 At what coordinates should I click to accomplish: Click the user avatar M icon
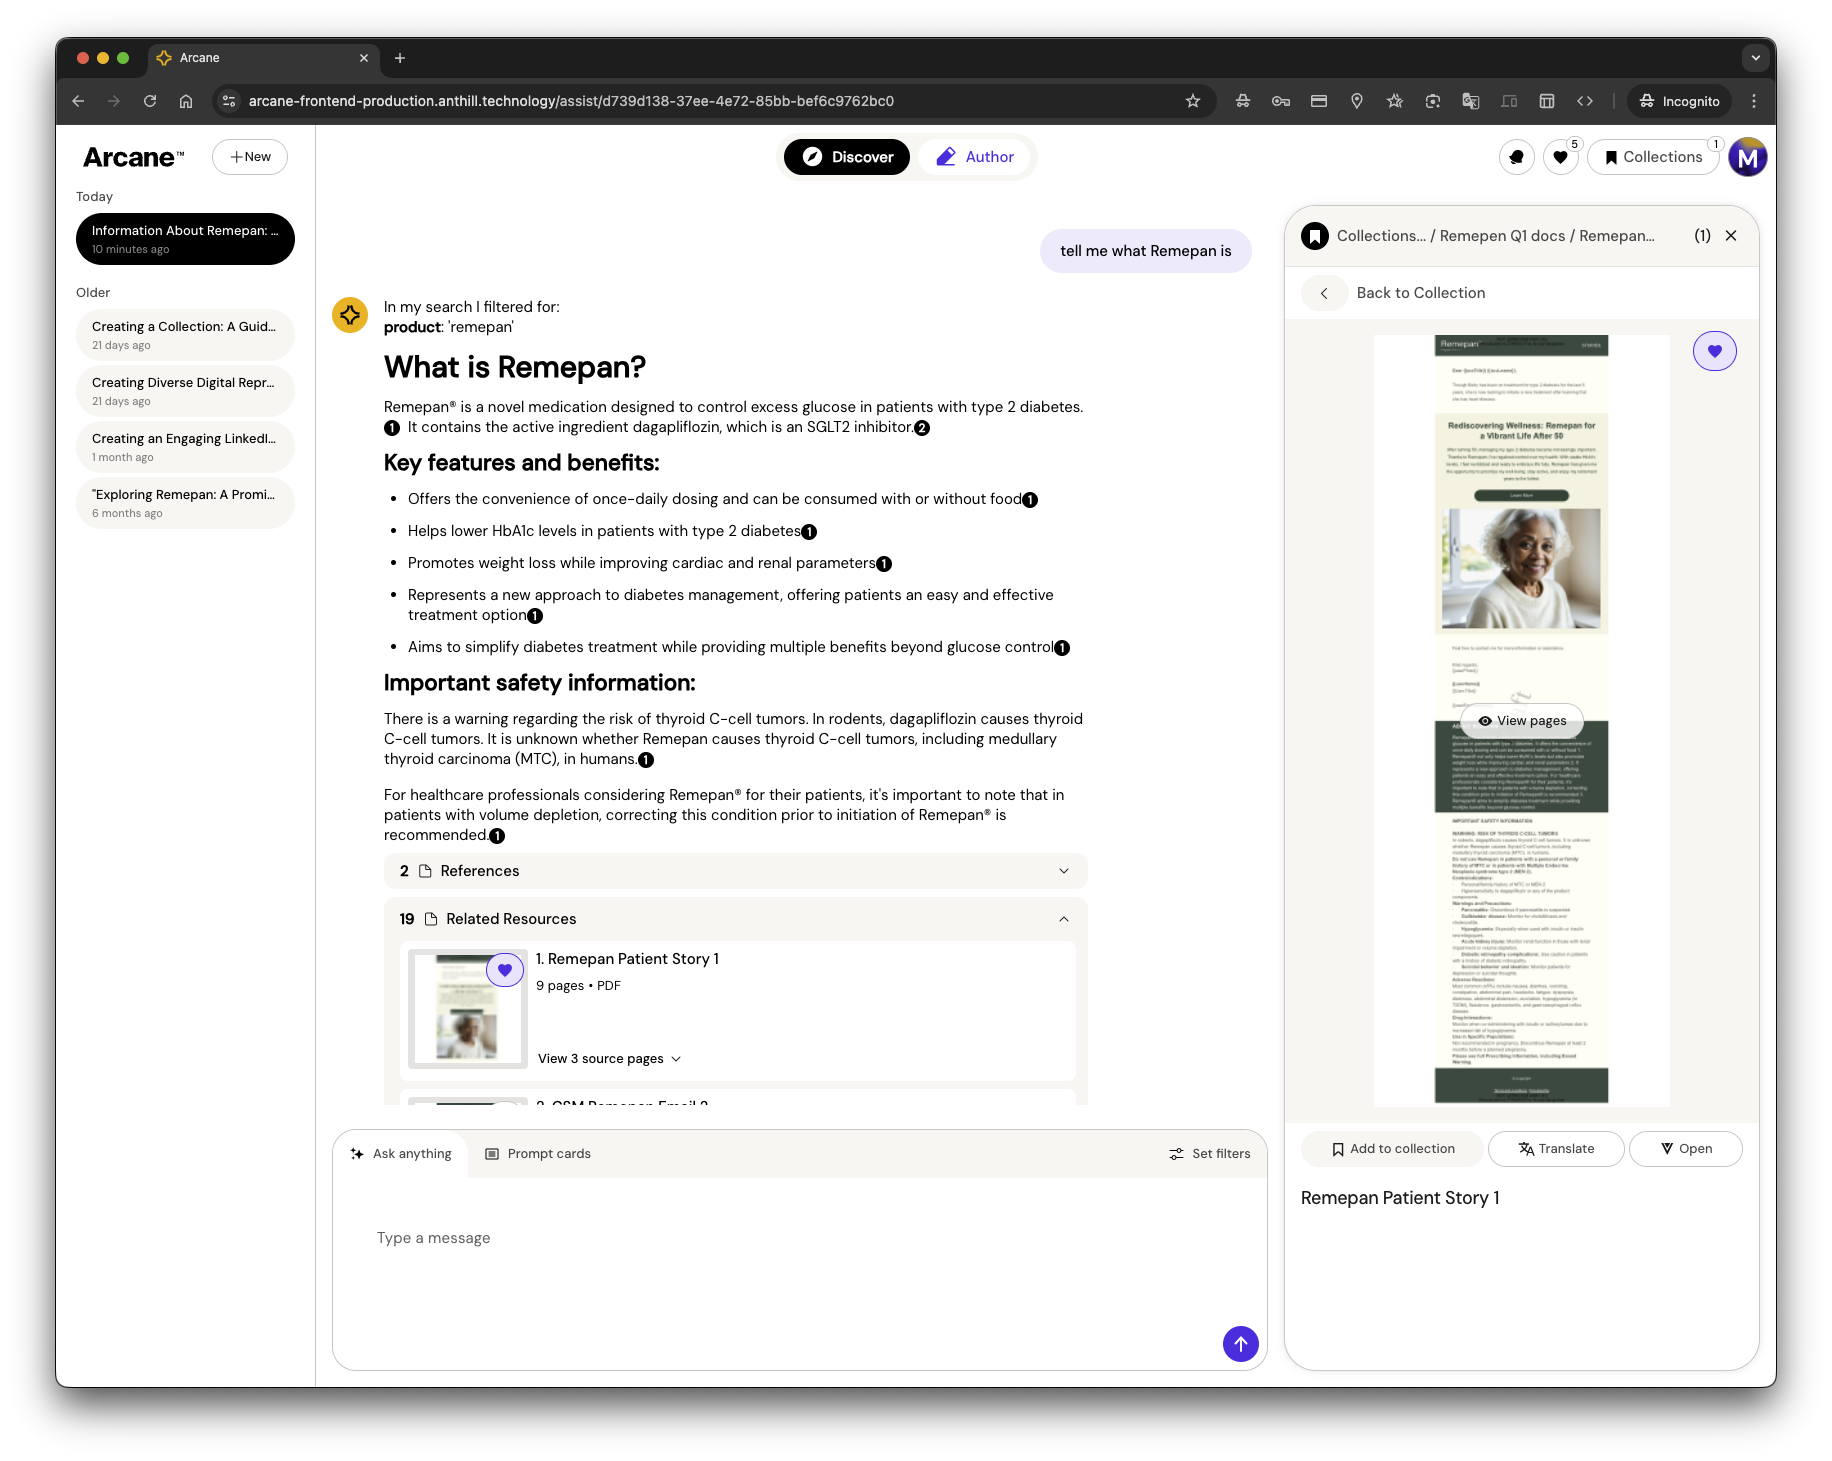click(1748, 157)
